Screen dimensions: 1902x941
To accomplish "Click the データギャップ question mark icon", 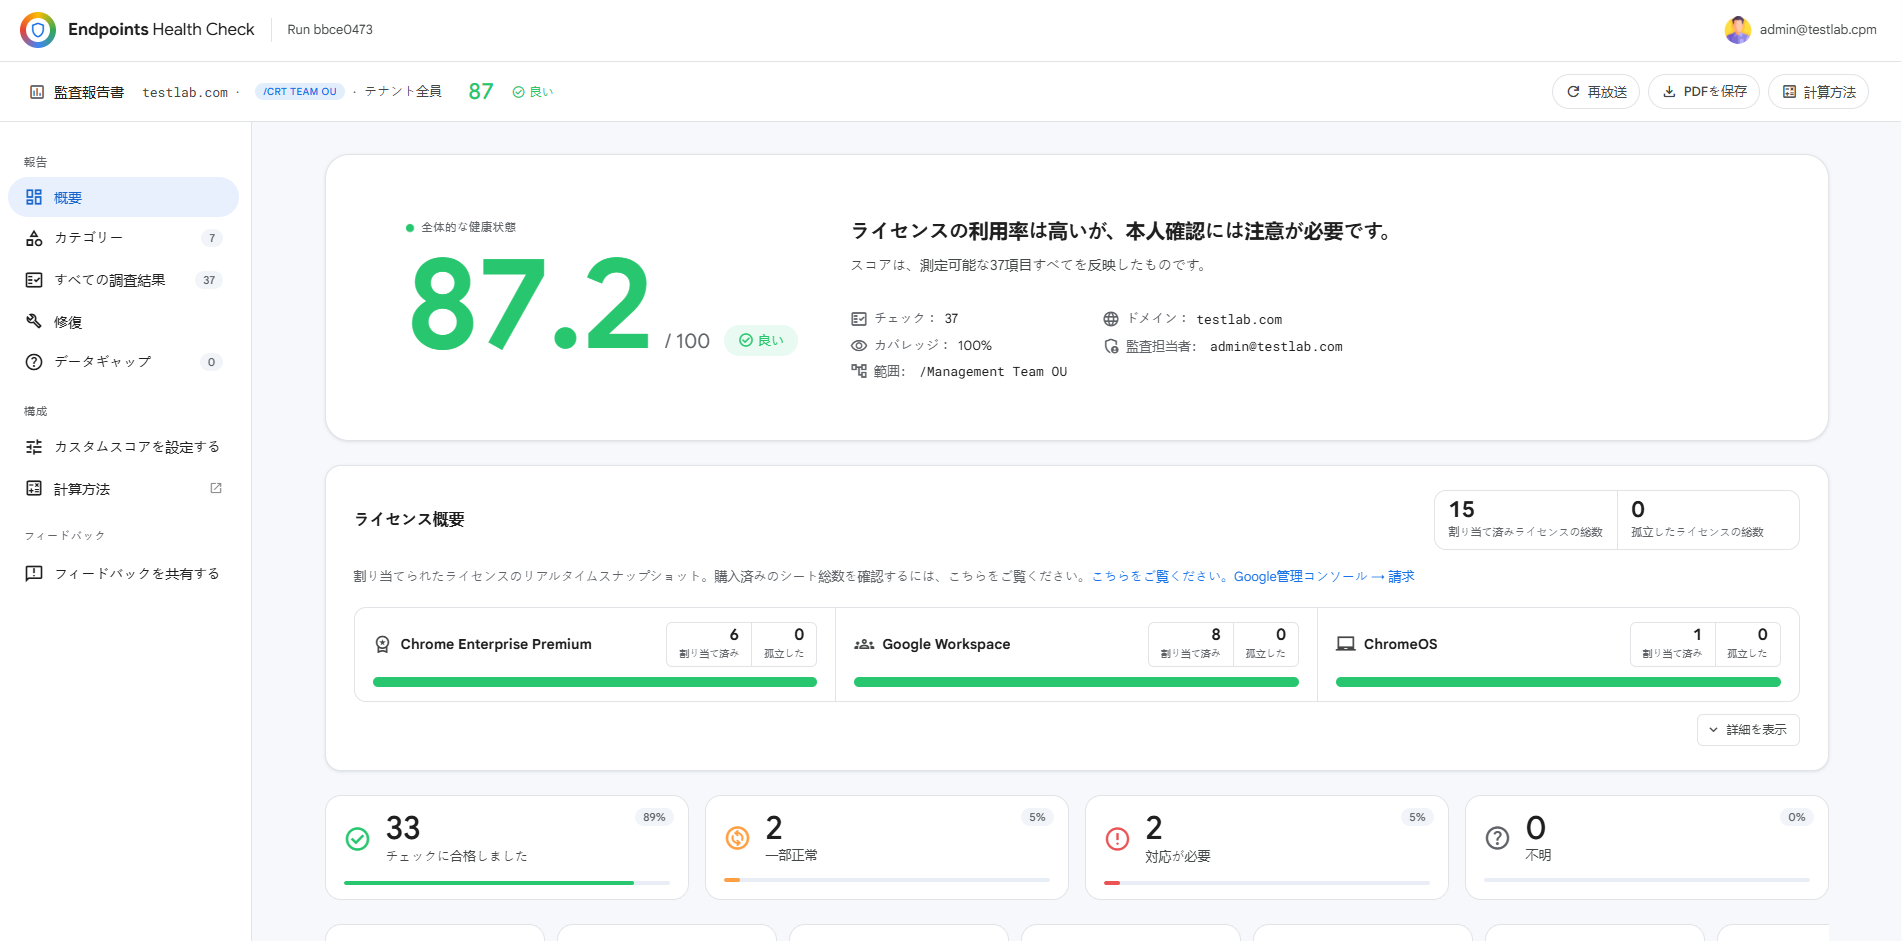I will (x=34, y=362).
